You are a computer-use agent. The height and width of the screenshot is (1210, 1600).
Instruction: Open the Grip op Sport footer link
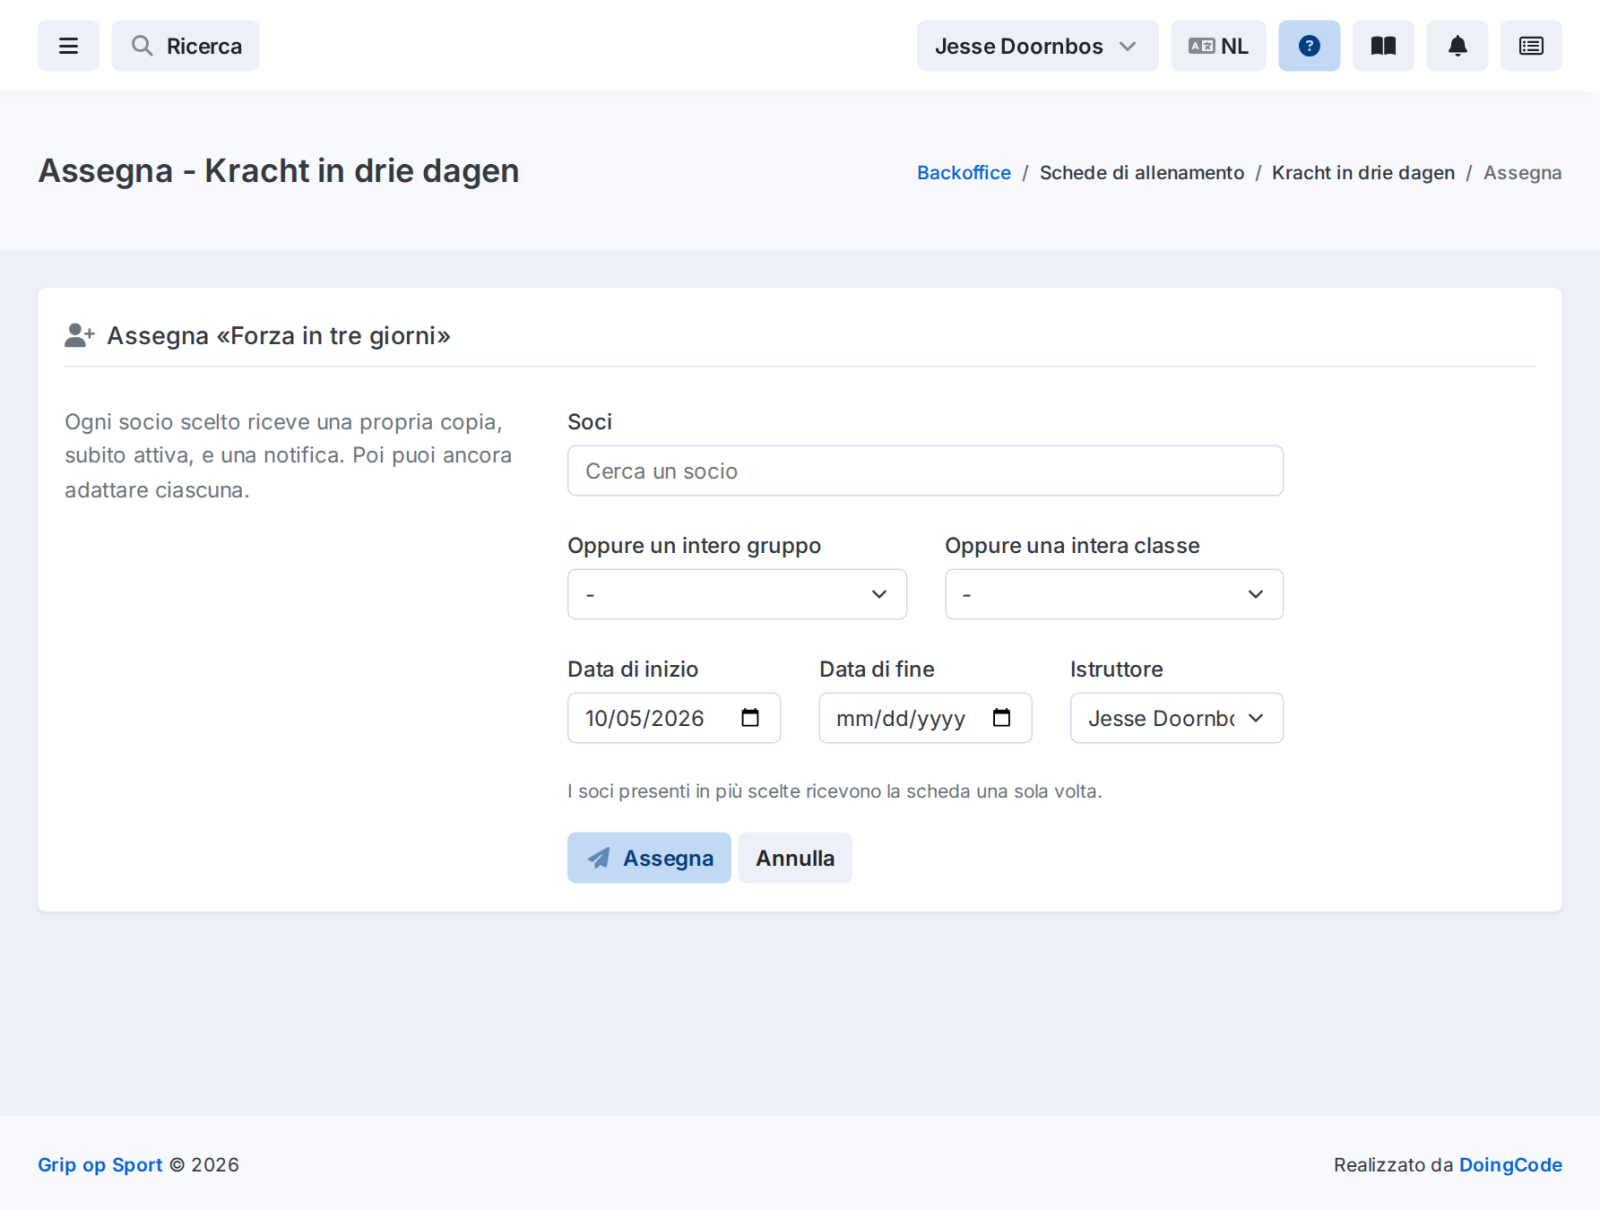pyautogui.click(x=100, y=1165)
